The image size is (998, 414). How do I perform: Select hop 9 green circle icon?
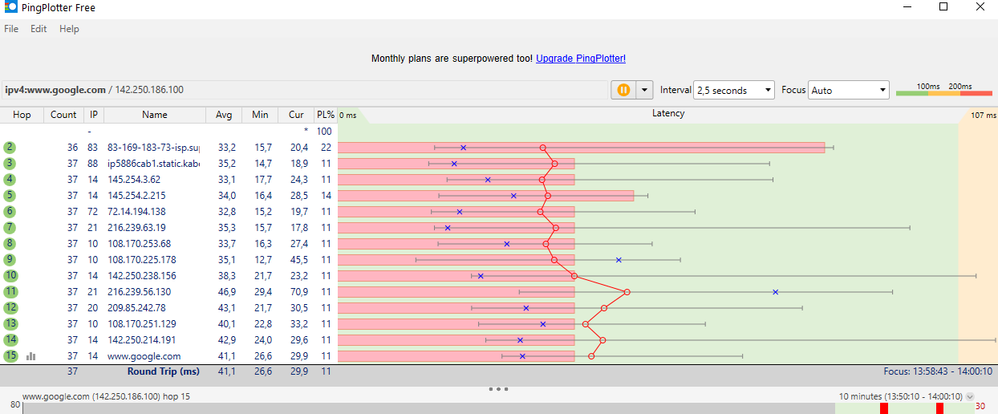(9, 260)
